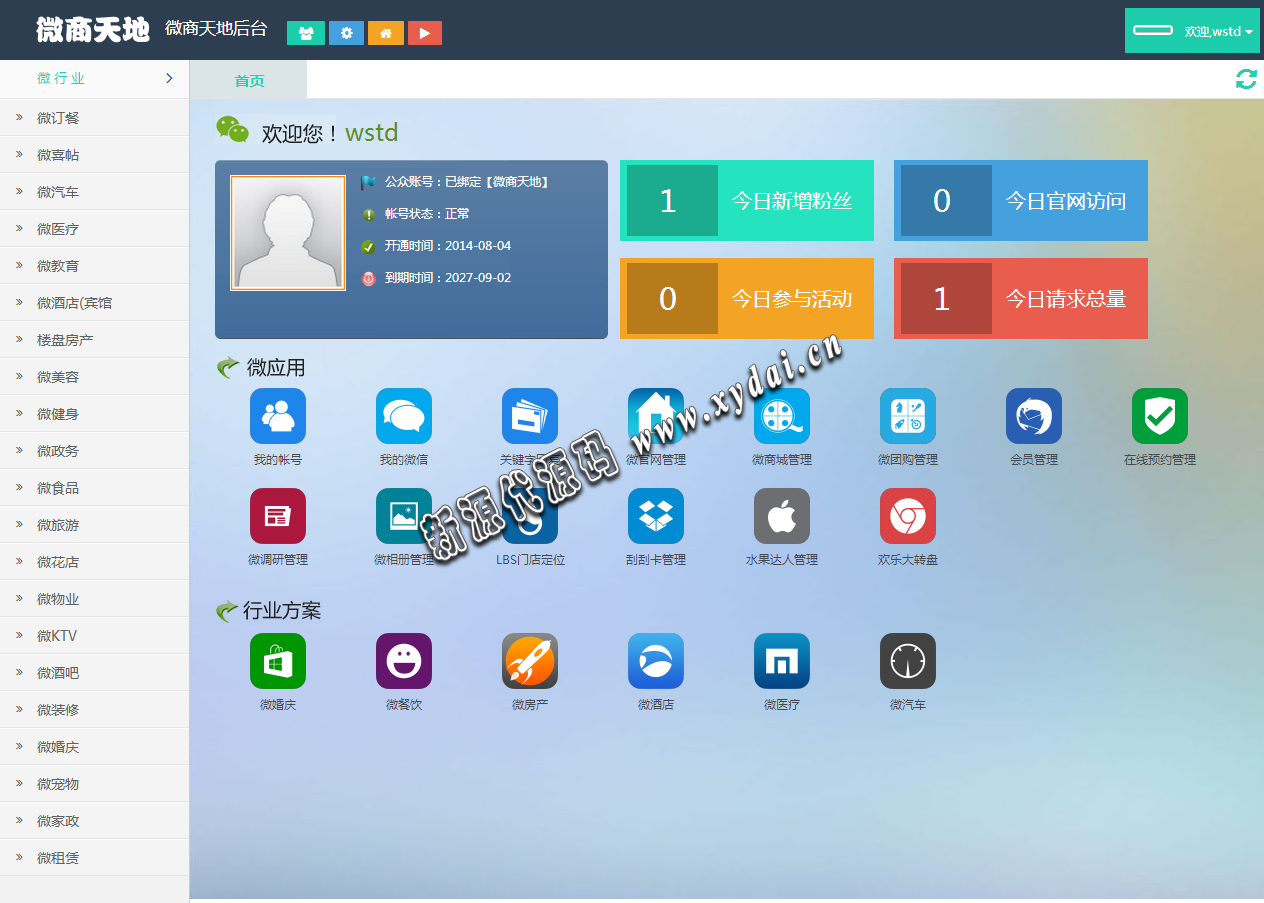1264x903 pixels.
Task: Open the 水果达人管理 app icon
Action: pyautogui.click(x=782, y=516)
